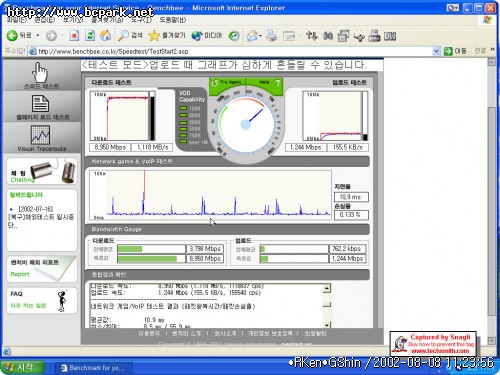Click the upload average bar showing 762.2 kbps
This screenshot has width=500, height=375.
(x=294, y=249)
